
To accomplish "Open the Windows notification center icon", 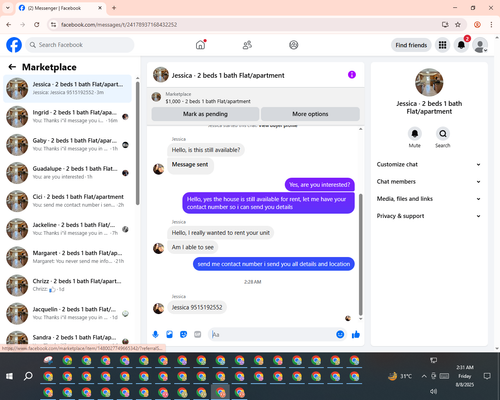I will tap(487, 376).
